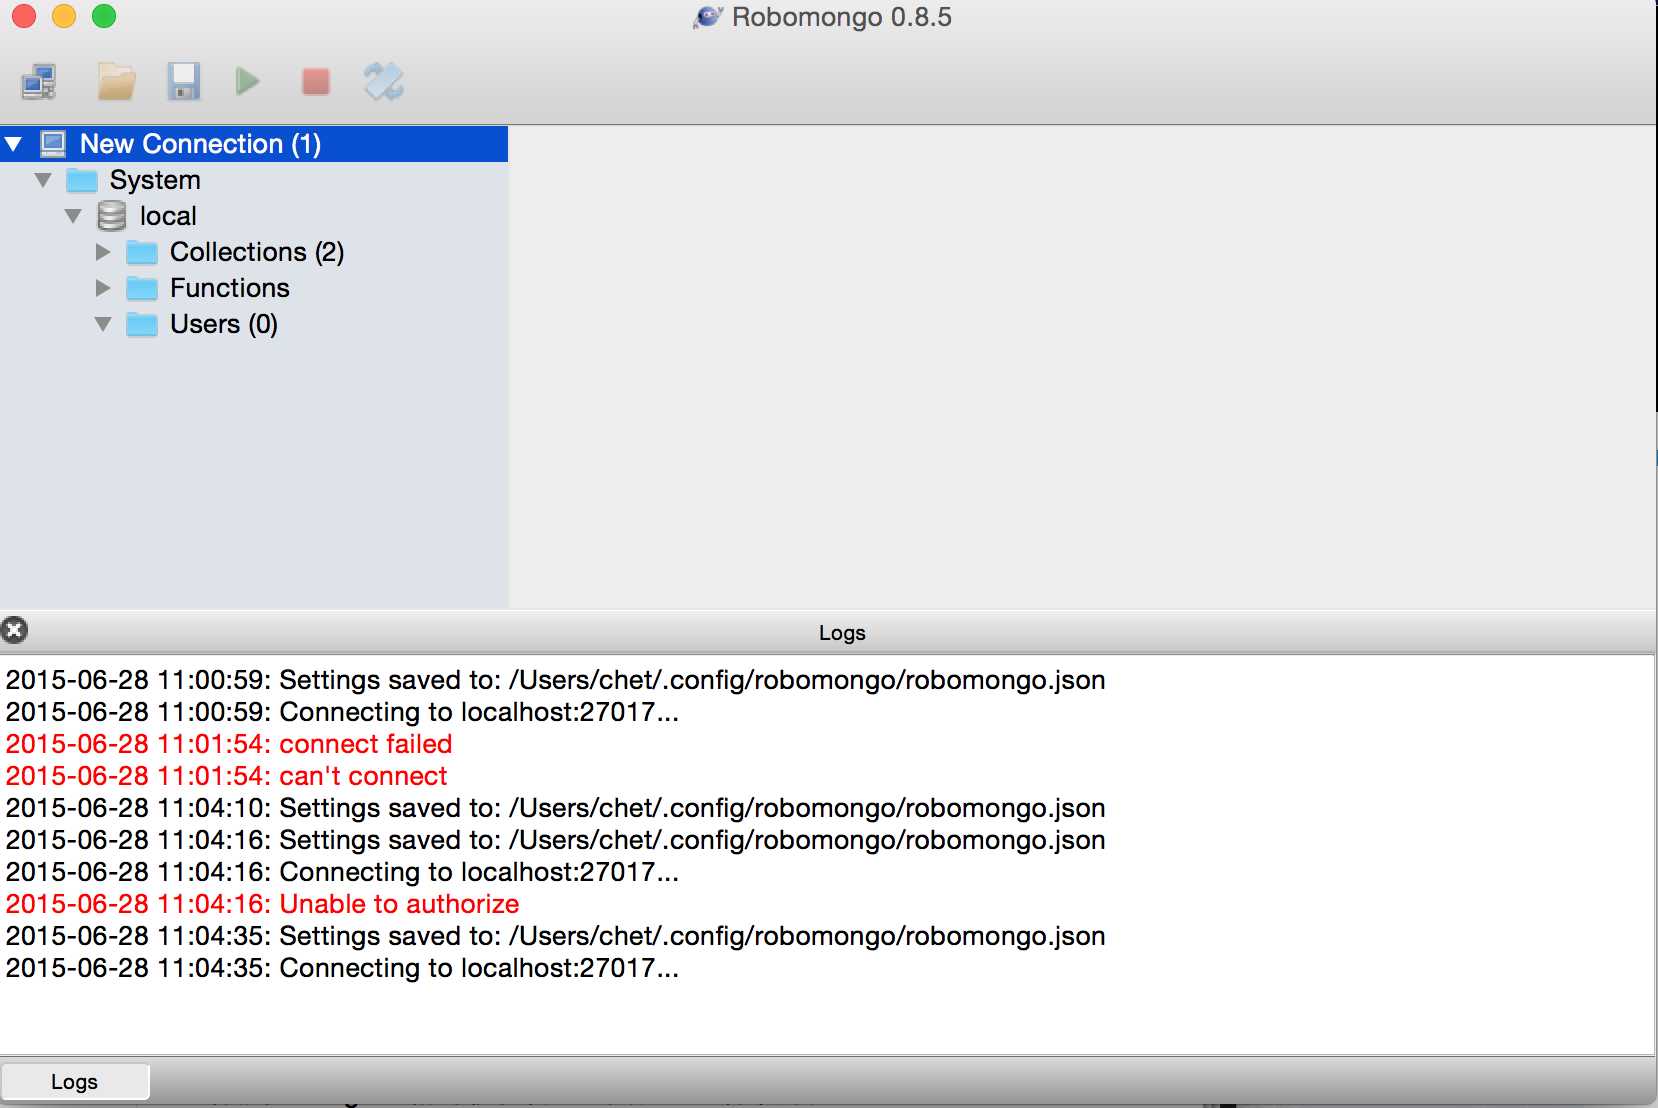Image resolution: width=1658 pixels, height=1108 pixels.
Task: Open the Connect to server toolbar icon
Action: pos(39,82)
